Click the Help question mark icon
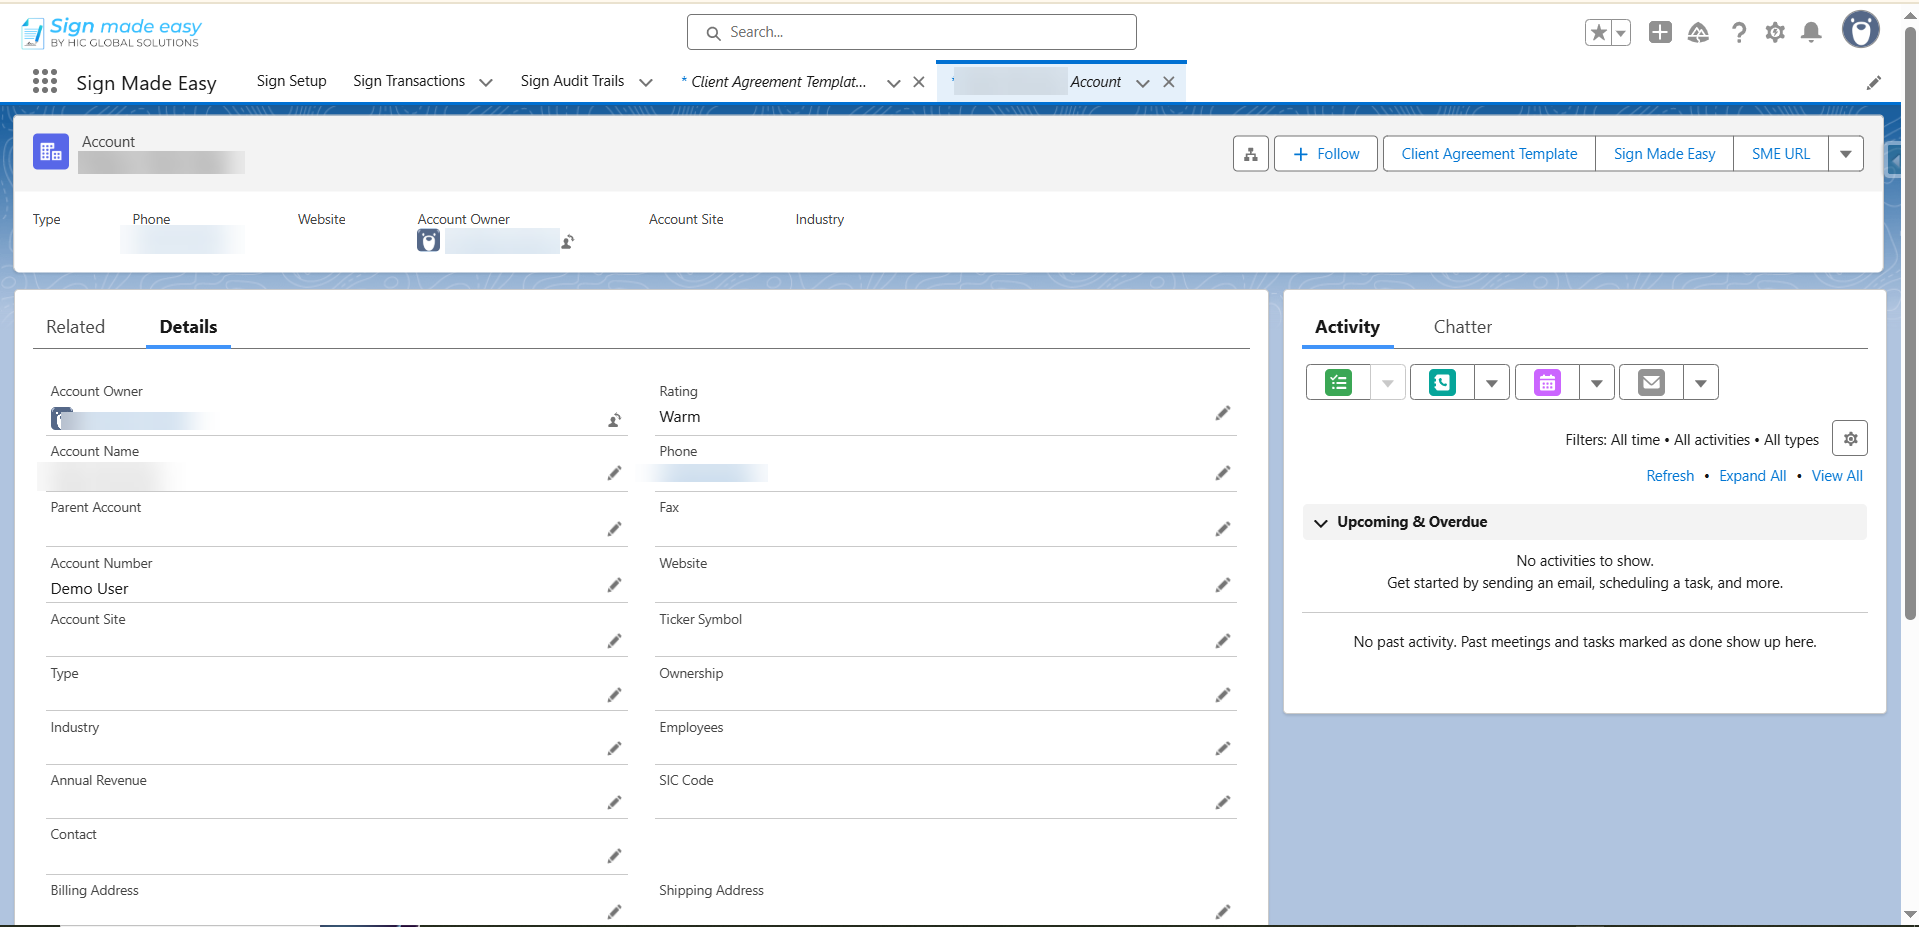The image size is (1919, 927). coord(1739,33)
